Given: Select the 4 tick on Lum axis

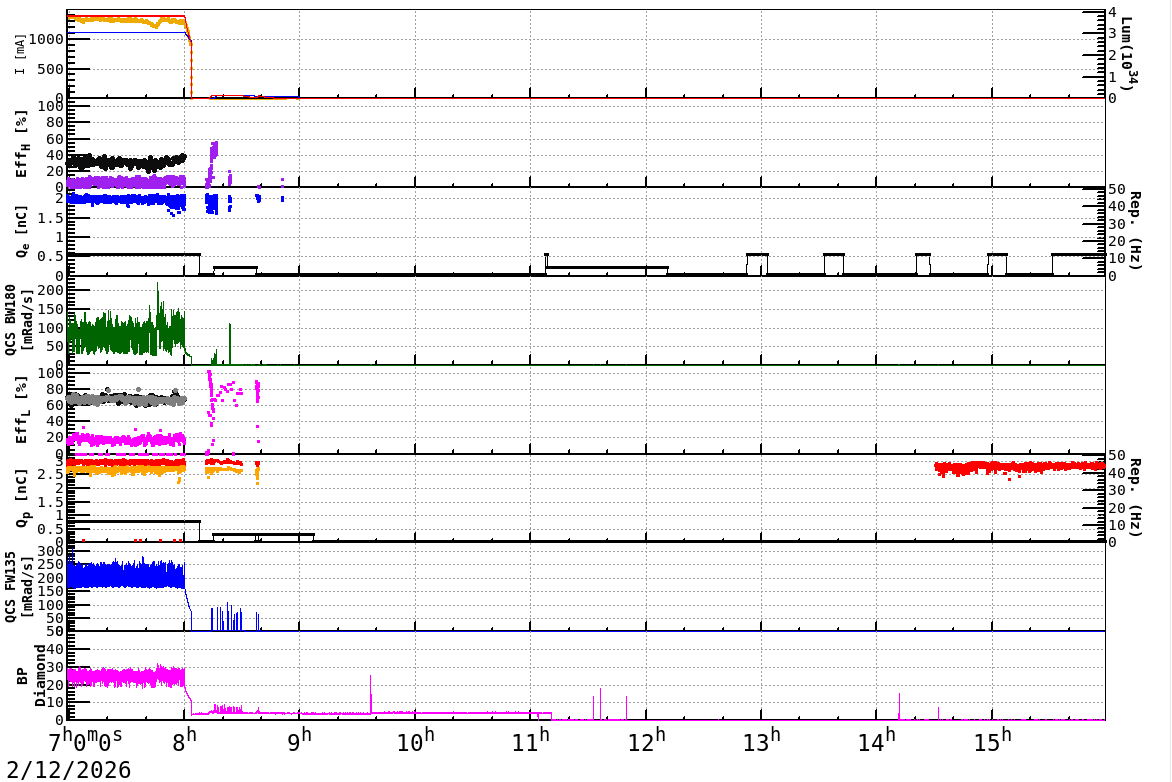Looking at the screenshot, I should coord(1112,13).
